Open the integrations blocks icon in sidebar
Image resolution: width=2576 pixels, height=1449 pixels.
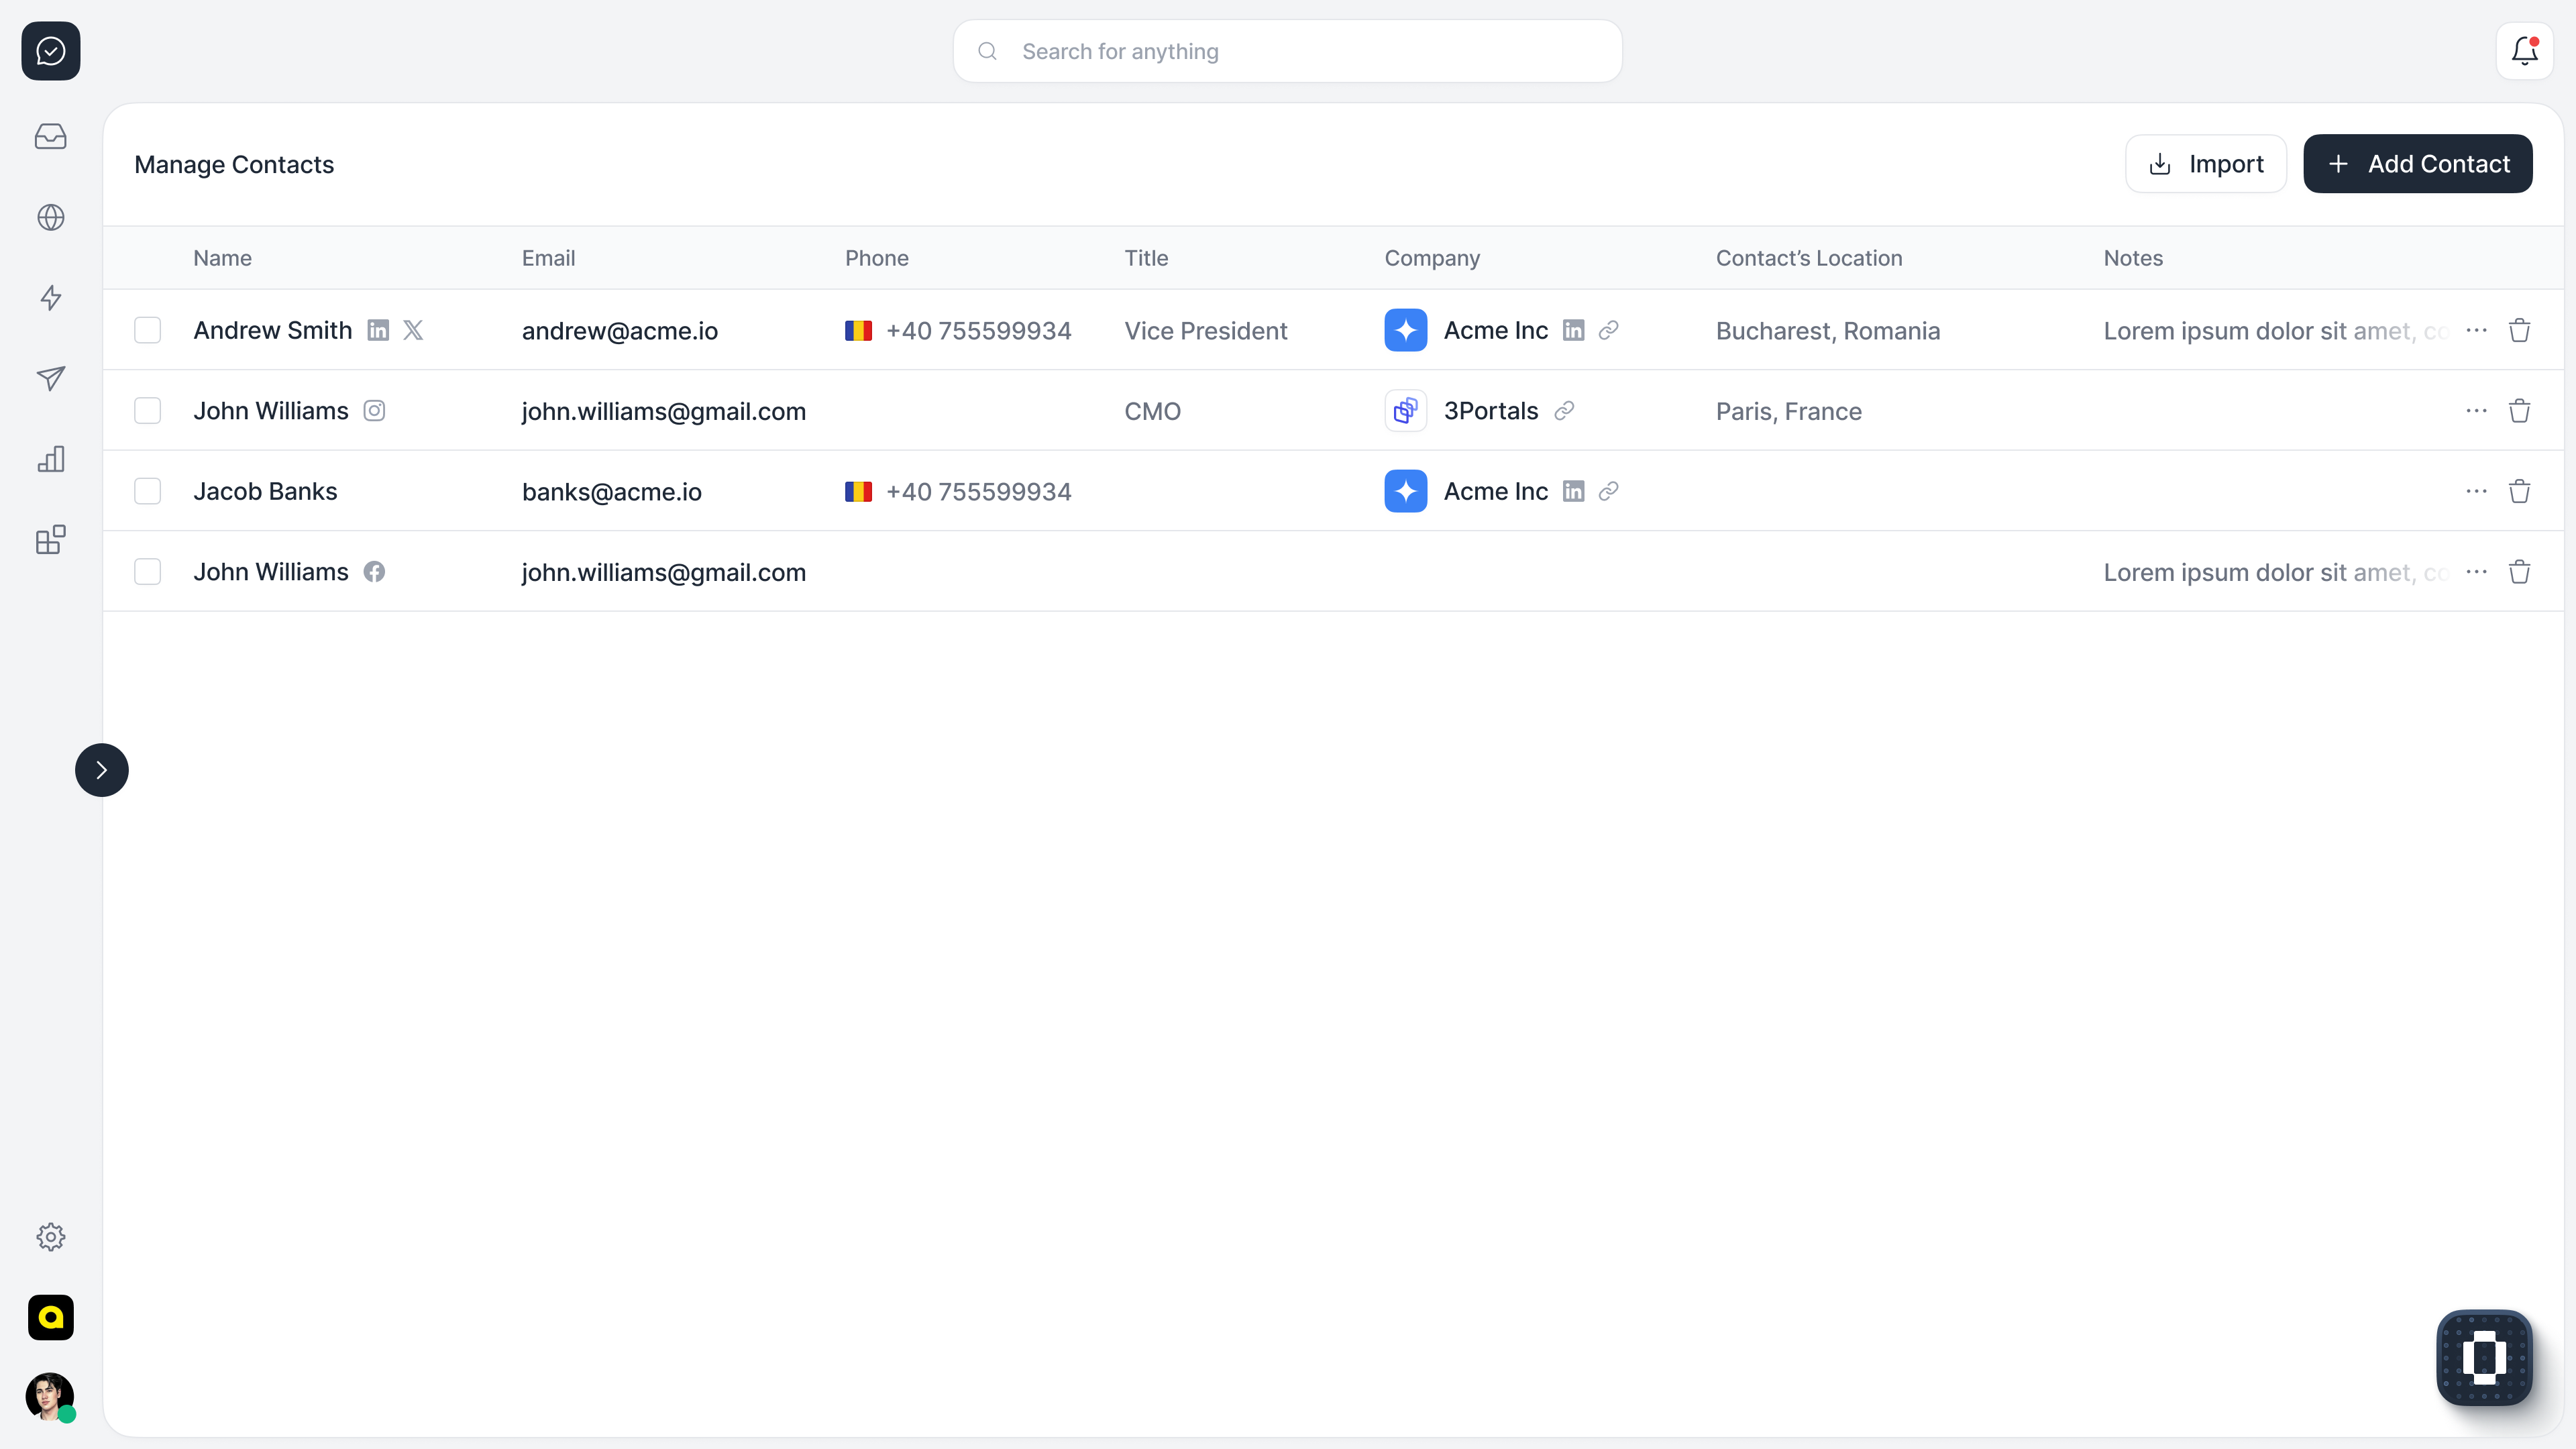click(x=50, y=540)
